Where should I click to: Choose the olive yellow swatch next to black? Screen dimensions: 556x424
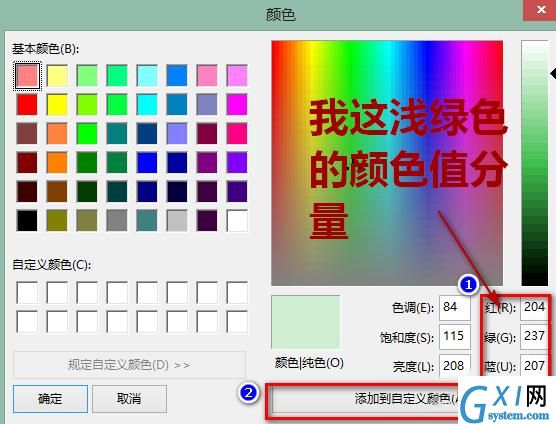click(57, 221)
